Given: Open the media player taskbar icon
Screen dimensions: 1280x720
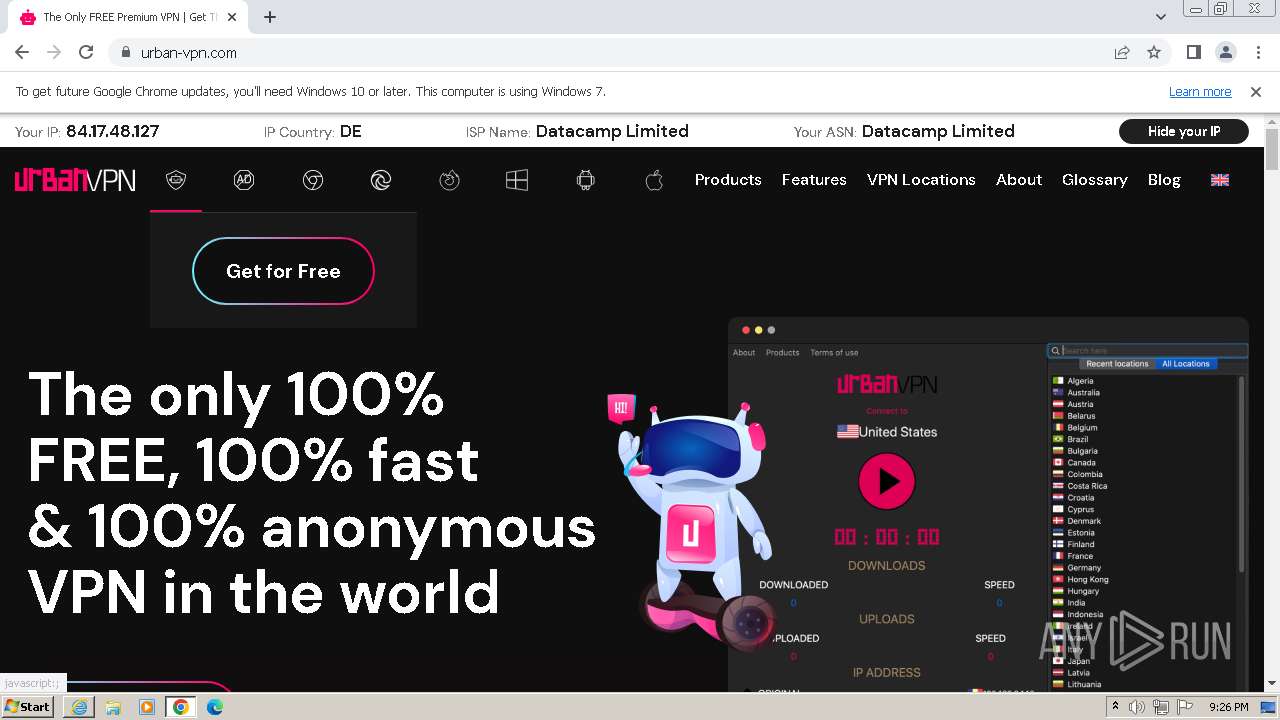Looking at the screenshot, I should 147,707.
